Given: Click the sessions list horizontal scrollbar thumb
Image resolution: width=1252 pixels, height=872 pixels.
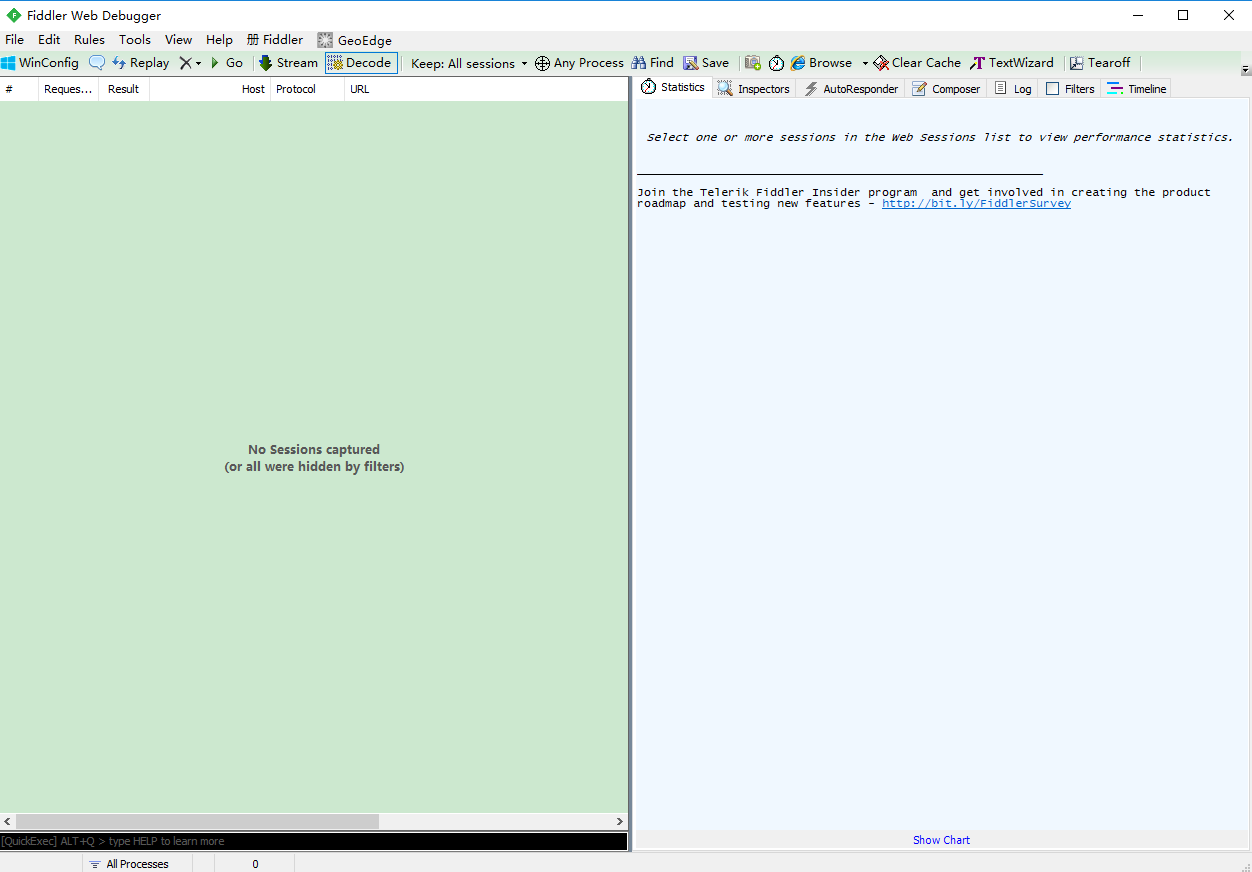Looking at the screenshot, I should (198, 821).
